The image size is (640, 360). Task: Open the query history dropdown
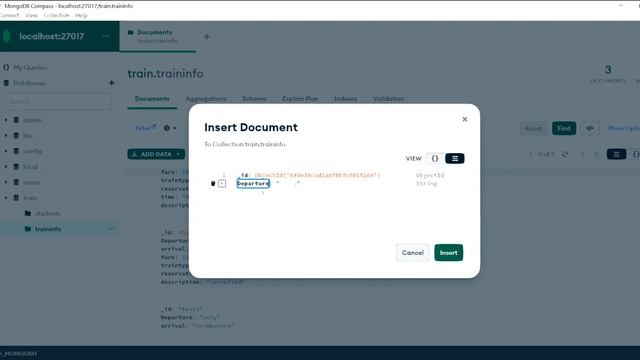pos(170,128)
